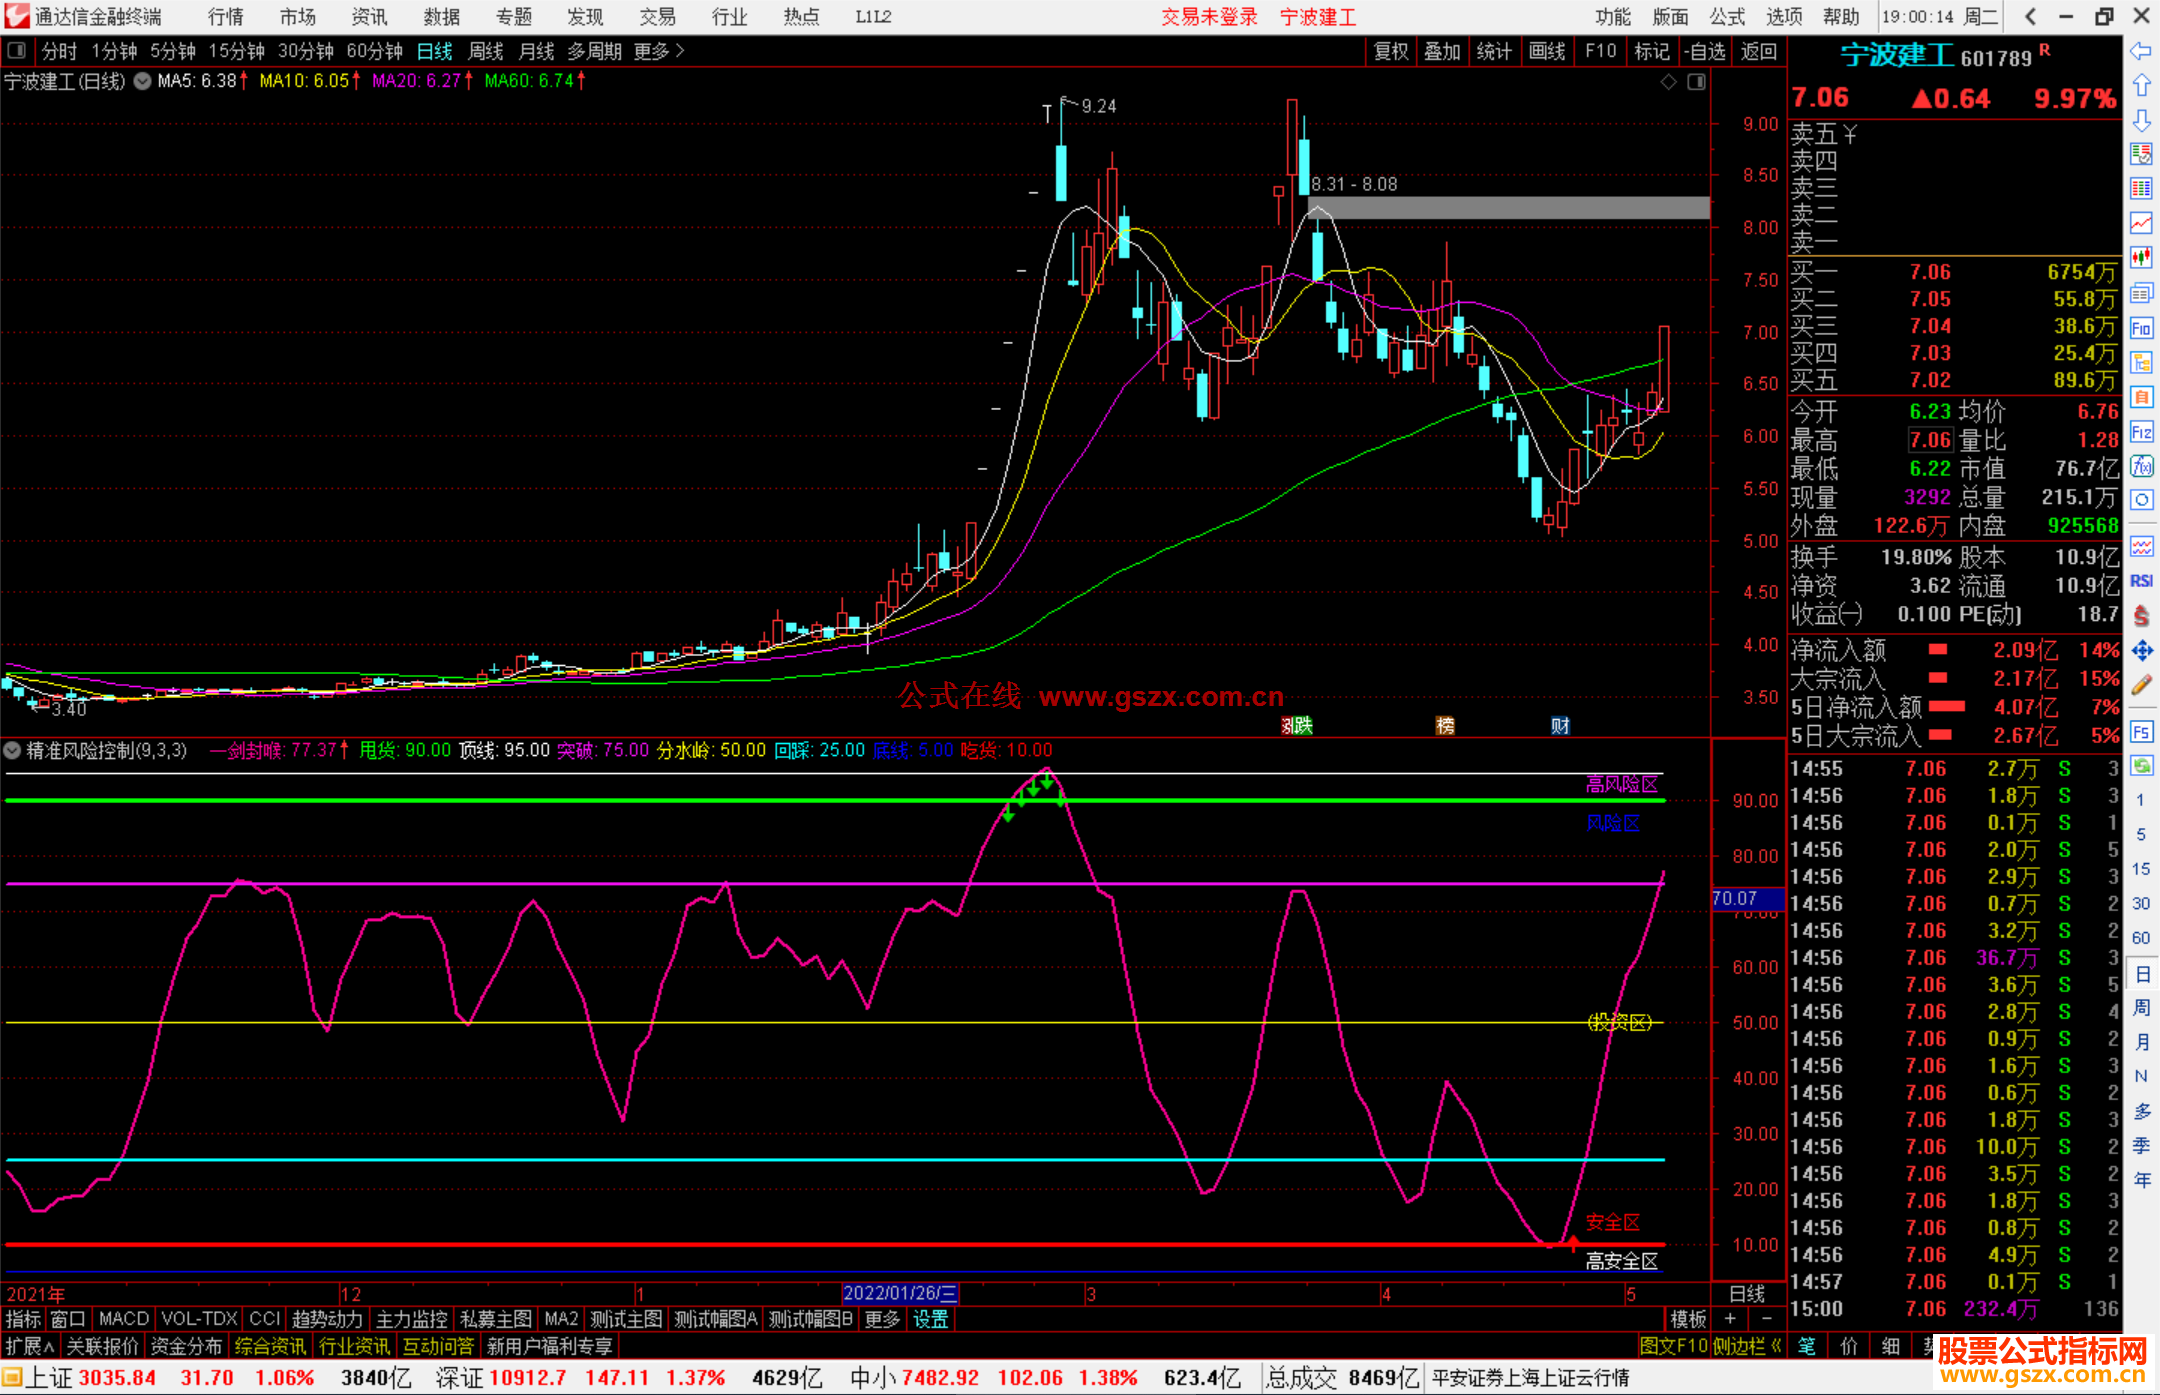This screenshot has width=2160, height=1395.
Task: Open the 综合资讯 tab at the bottom
Action: [x=270, y=1346]
